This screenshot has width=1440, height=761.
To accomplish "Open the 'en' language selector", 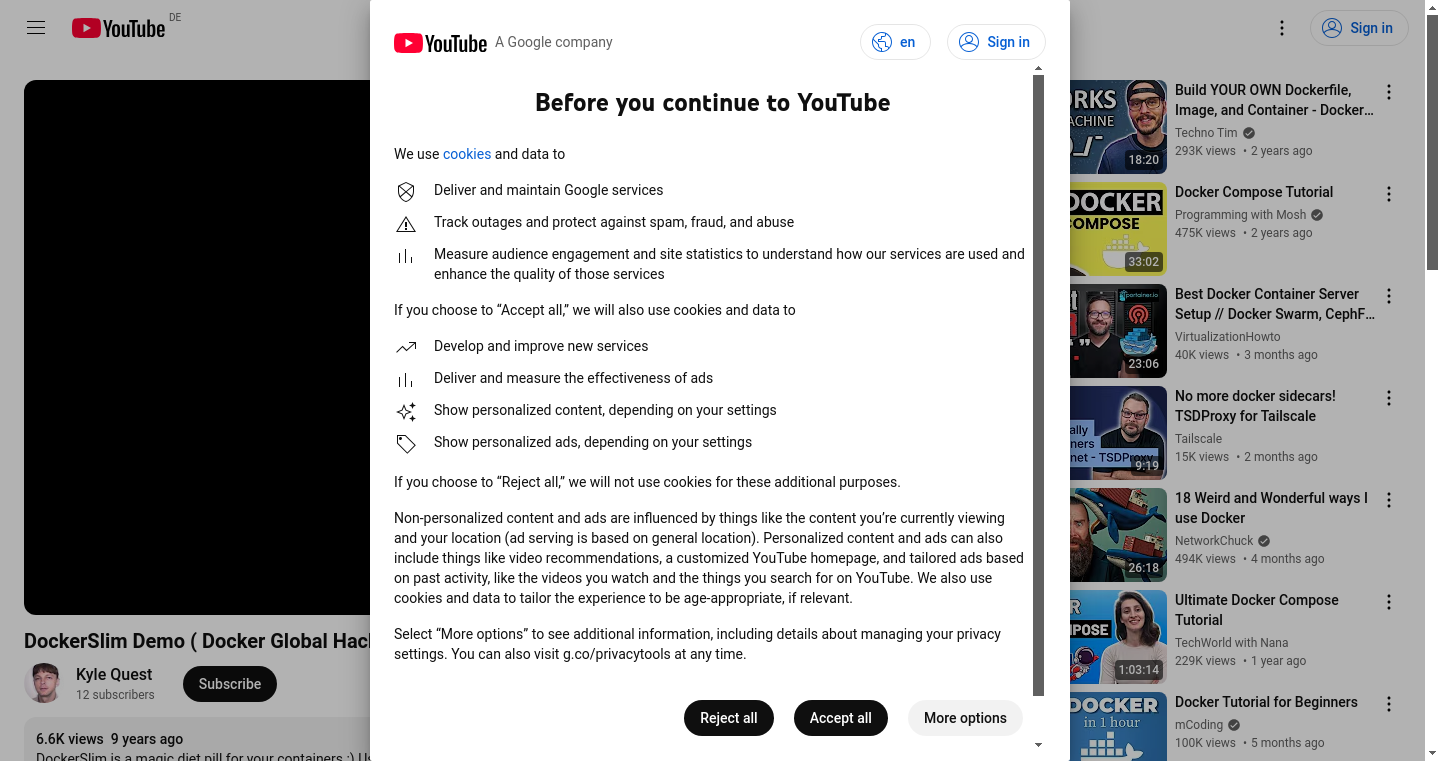I will pyautogui.click(x=895, y=42).
